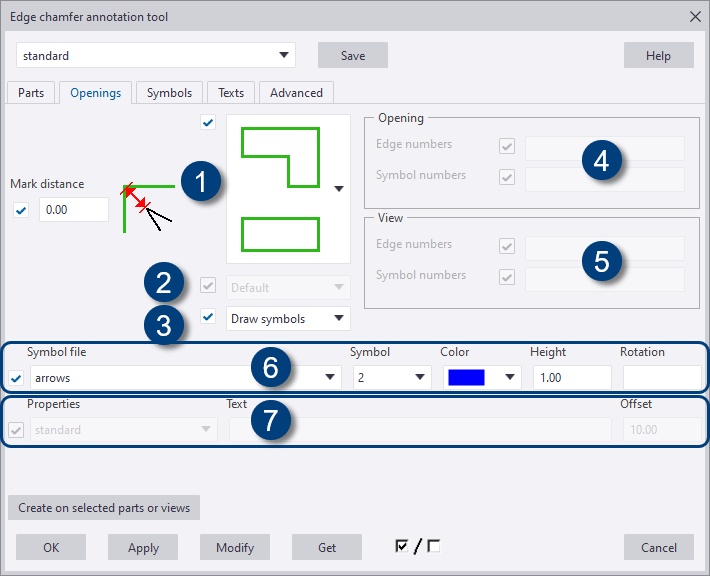This screenshot has width=710, height=576.
Task: Click the Text input field
Action: [x=420, y=429]
